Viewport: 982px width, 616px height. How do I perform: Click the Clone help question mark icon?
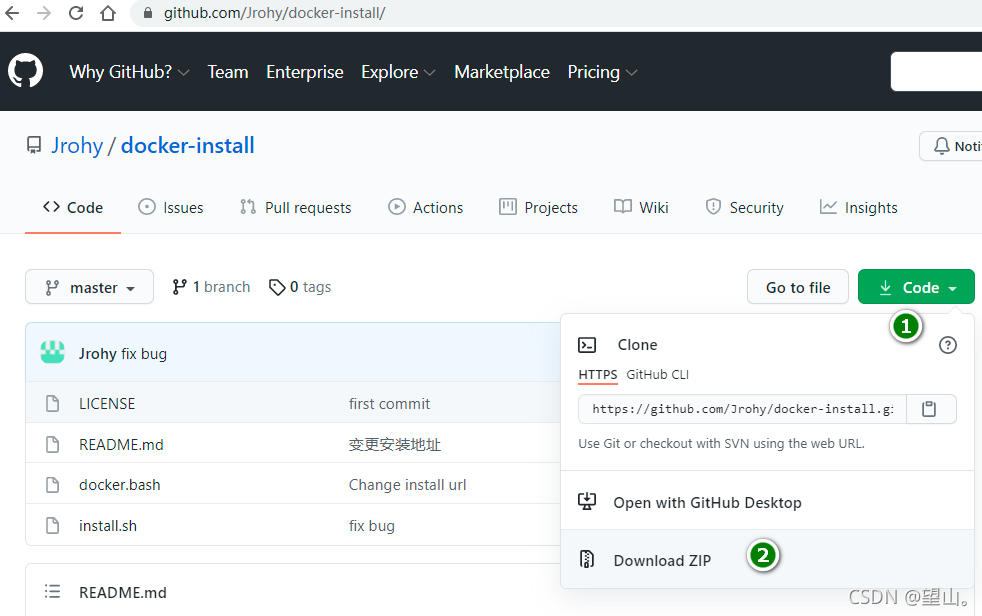point(948,345)
